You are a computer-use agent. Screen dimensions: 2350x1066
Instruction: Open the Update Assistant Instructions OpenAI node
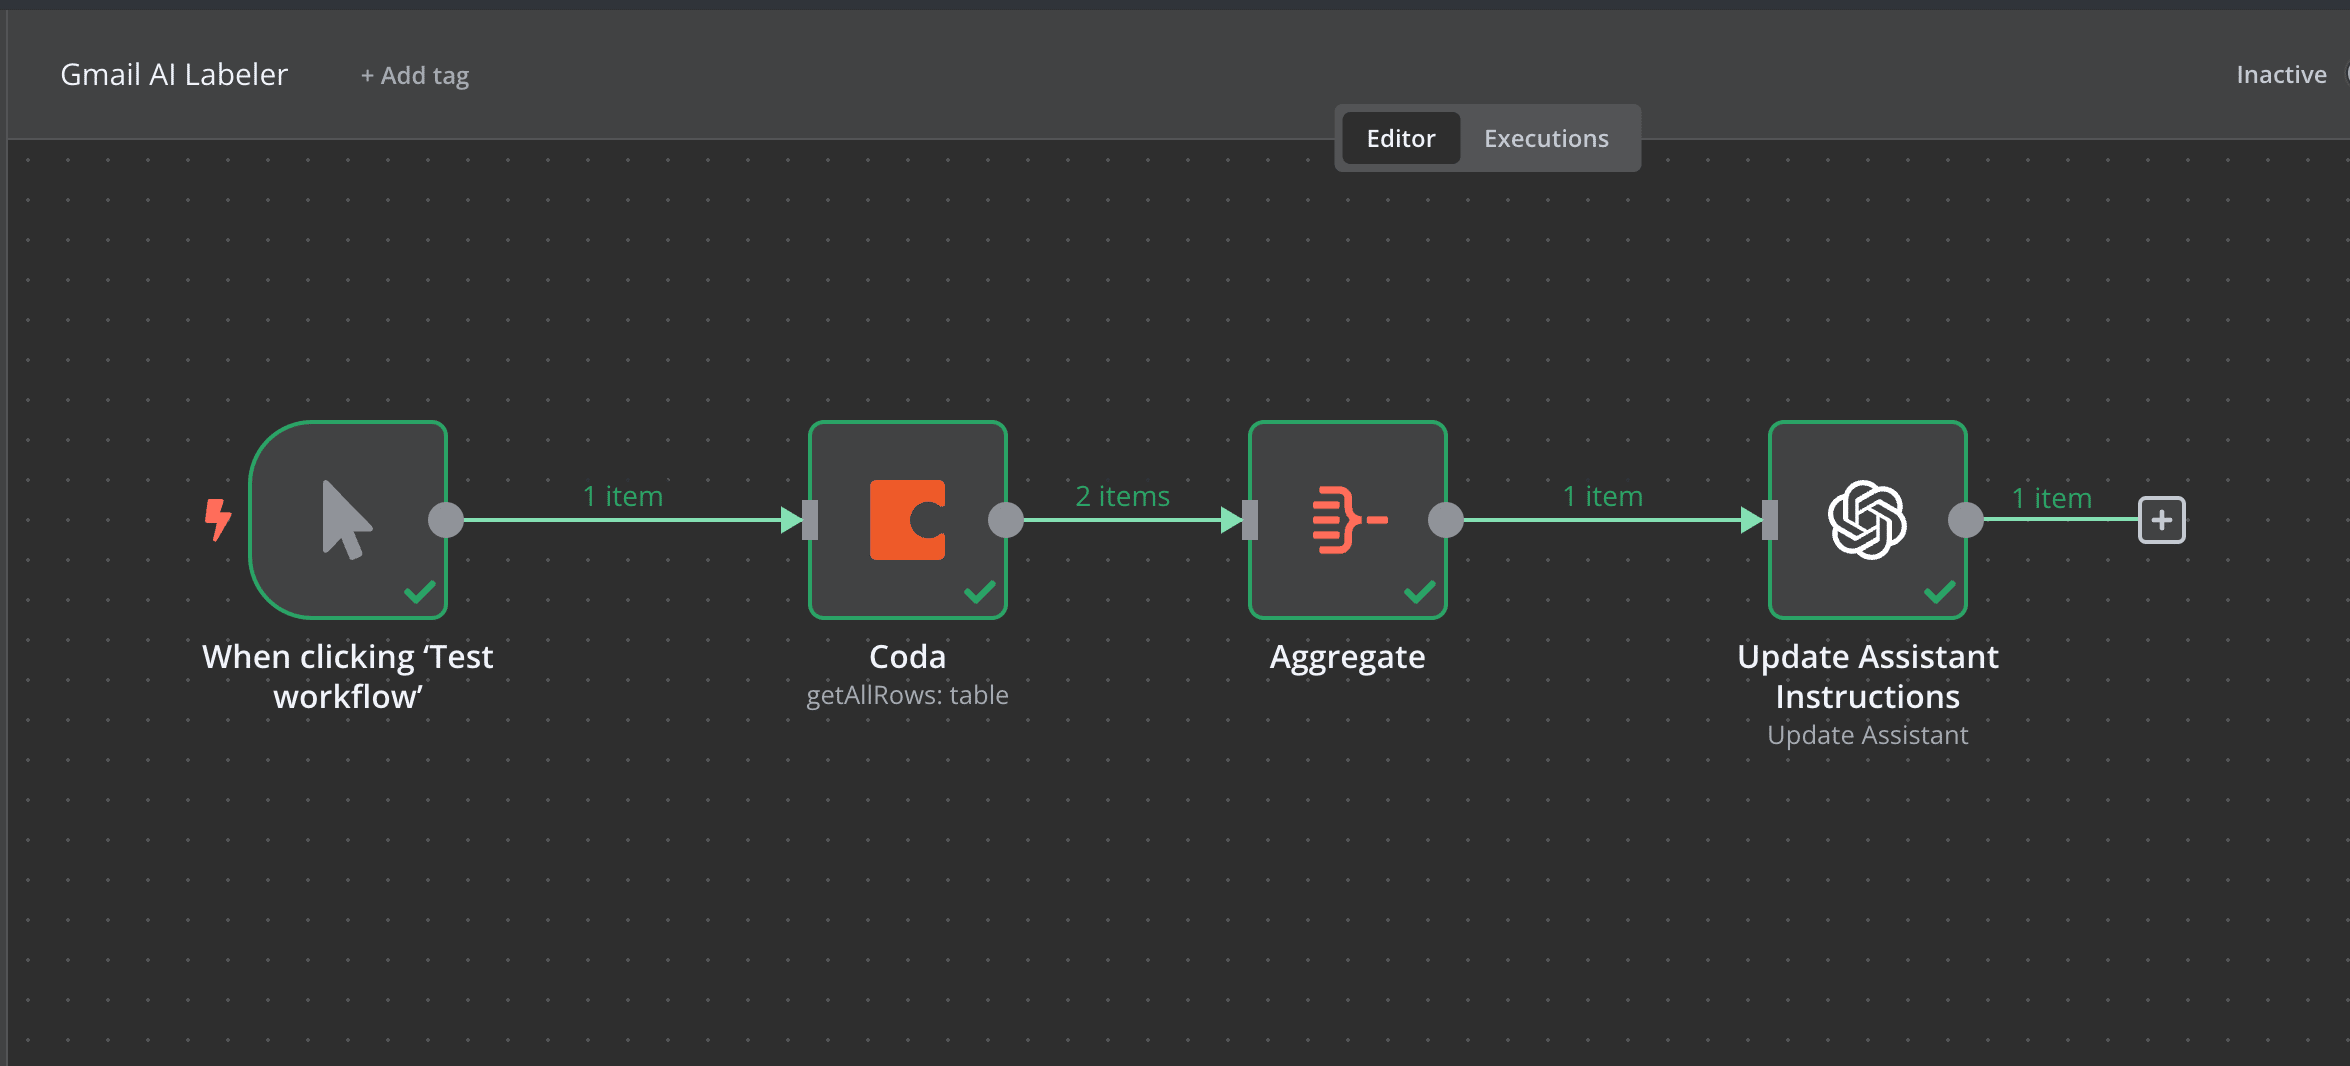[x=1867, y=520]
